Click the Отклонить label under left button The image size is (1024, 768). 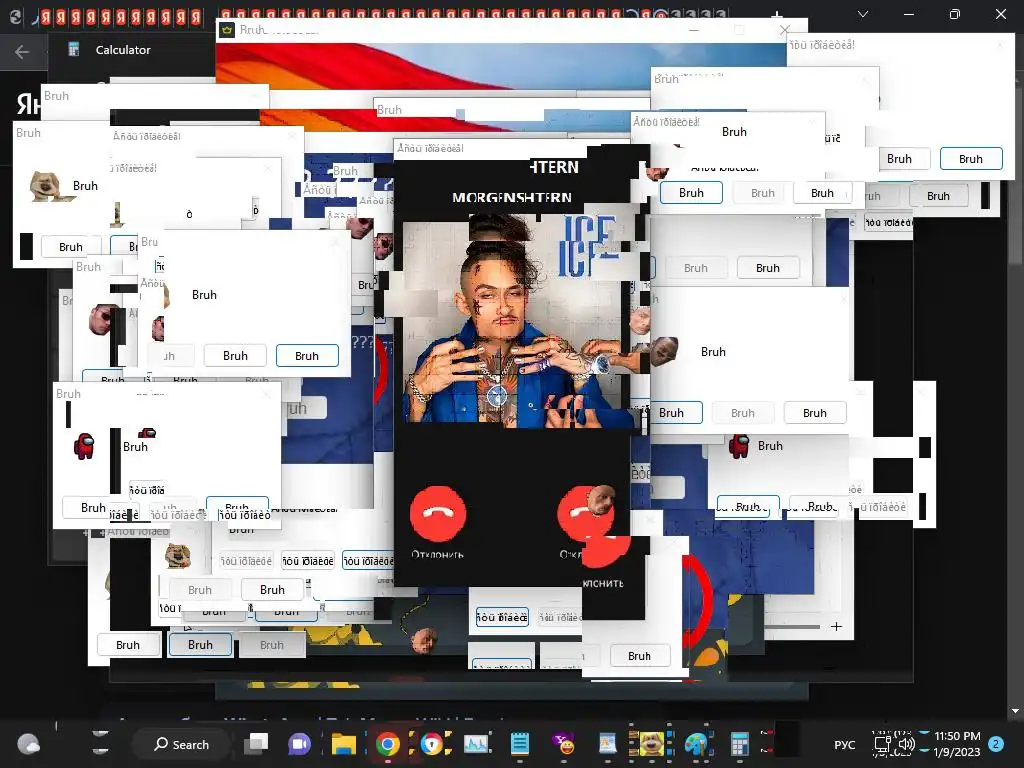[x=438, y=554]
